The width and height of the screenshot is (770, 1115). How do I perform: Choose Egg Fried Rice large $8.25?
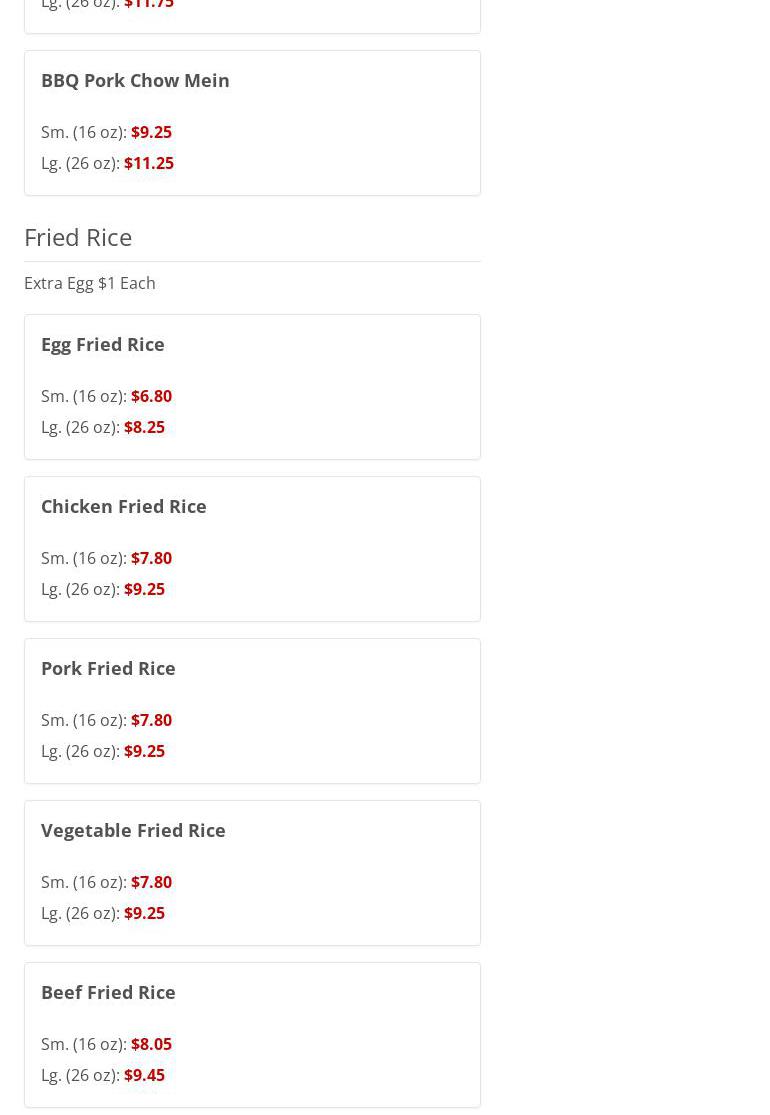pos(144,427)
